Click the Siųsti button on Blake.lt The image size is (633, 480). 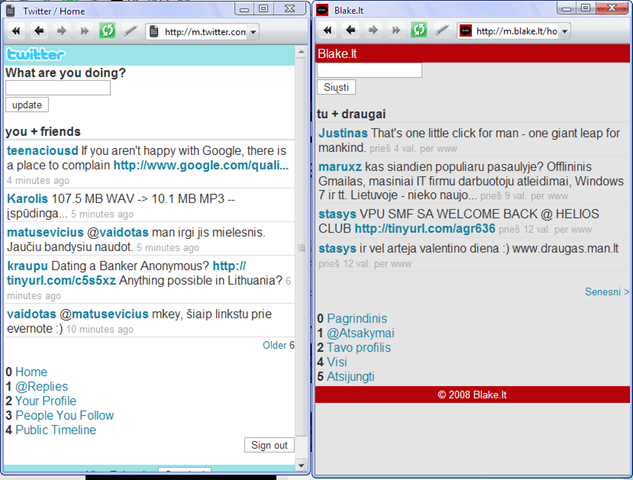tap(336, 87)
